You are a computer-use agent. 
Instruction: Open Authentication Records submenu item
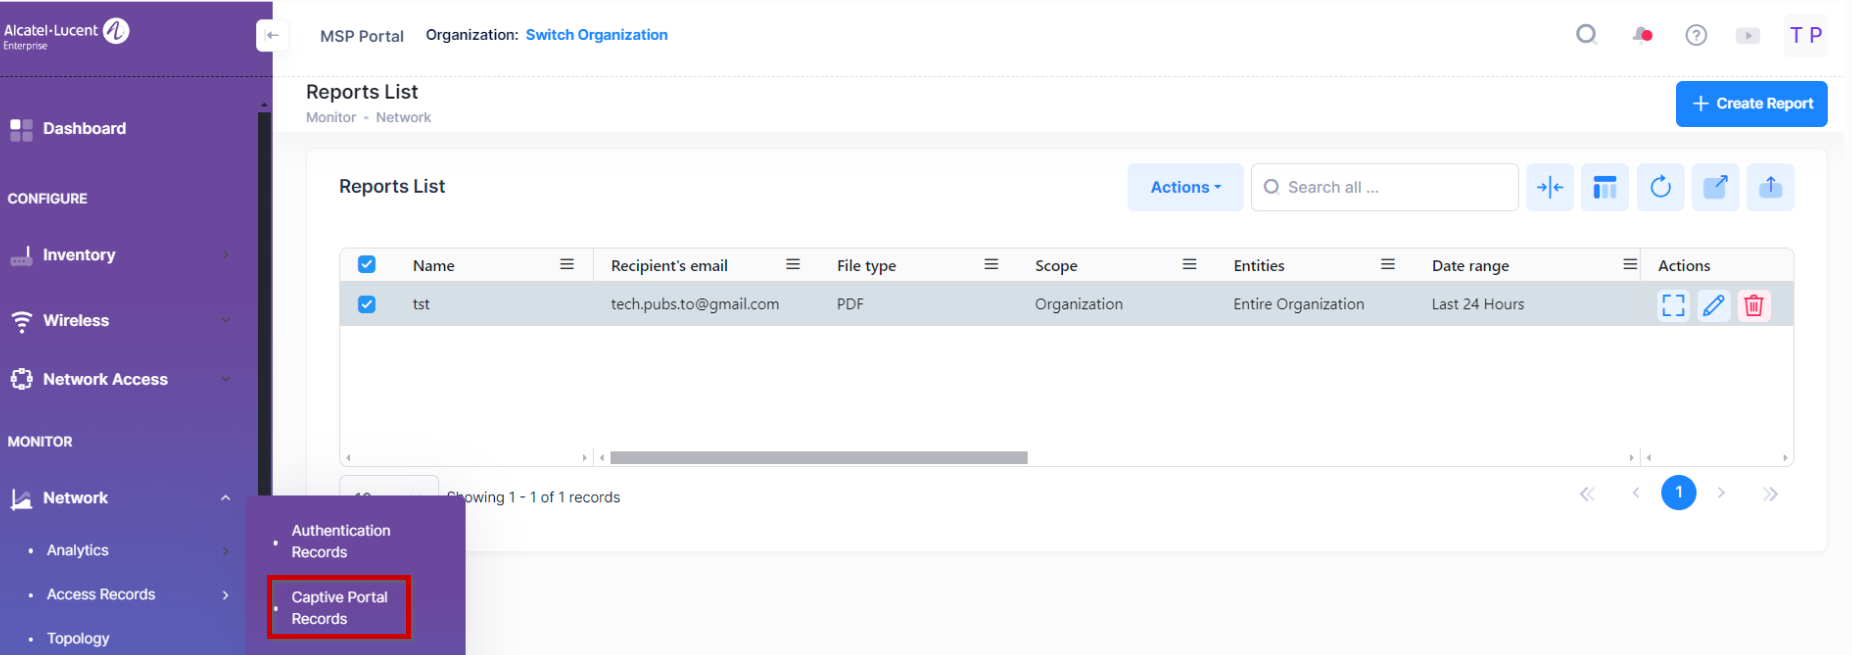(x=340, y=541)
